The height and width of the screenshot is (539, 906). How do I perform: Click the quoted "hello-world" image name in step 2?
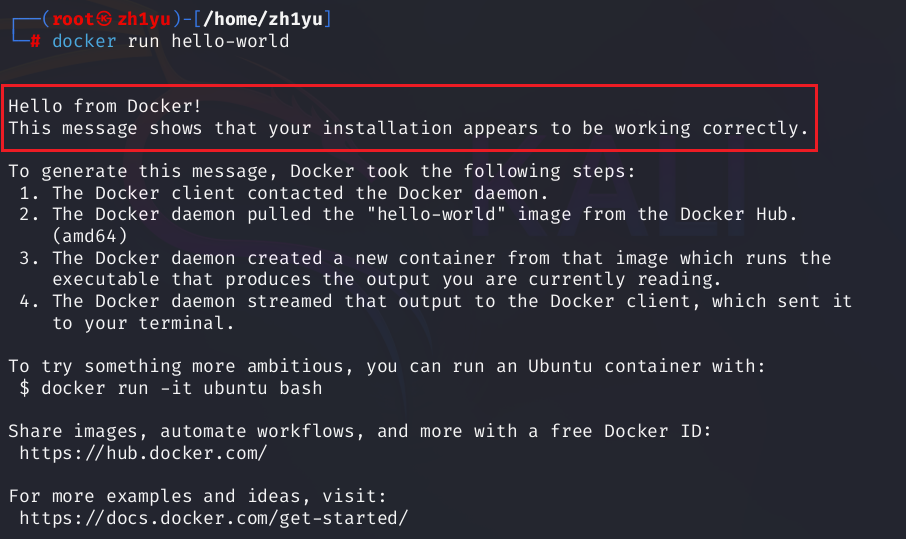click(447, 215)
